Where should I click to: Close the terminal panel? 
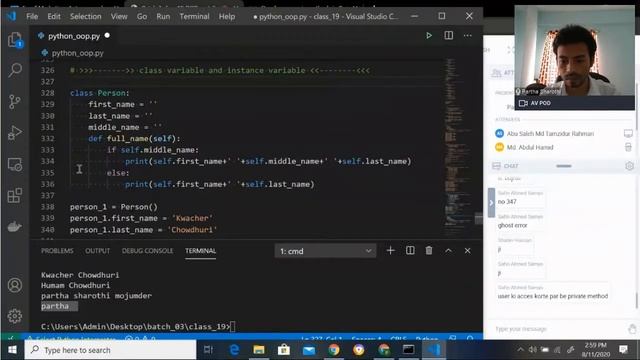click(467, 250)
